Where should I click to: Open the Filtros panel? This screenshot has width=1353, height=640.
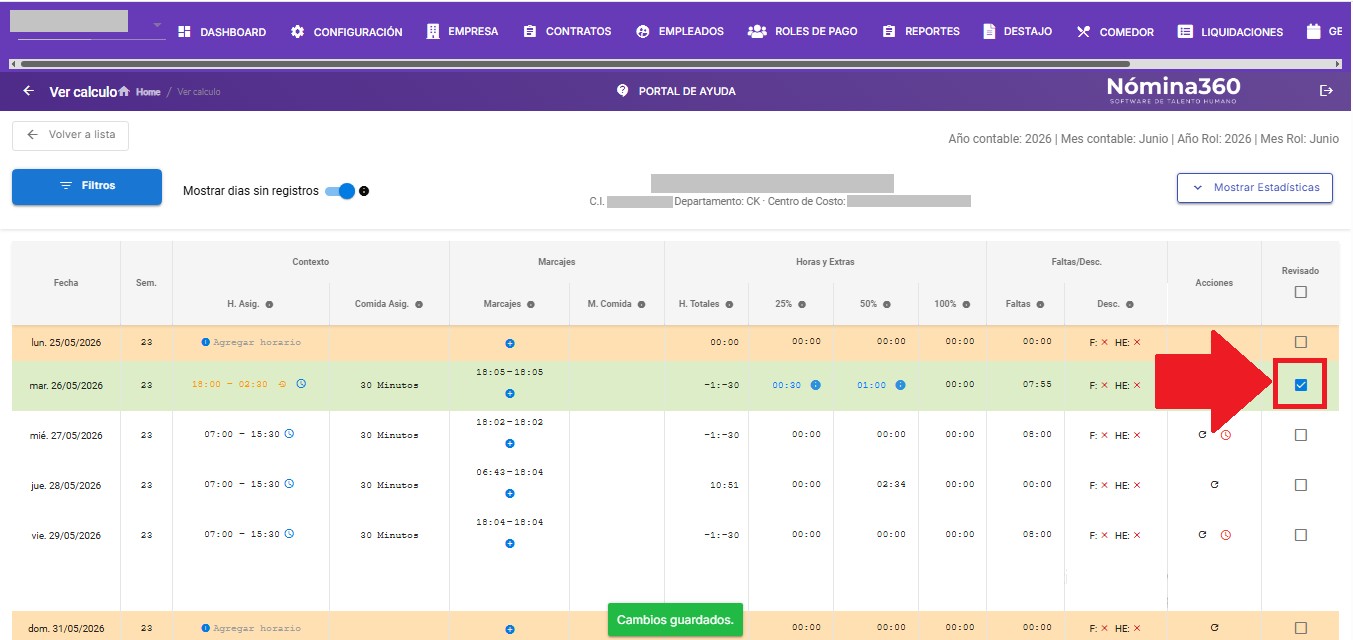pyautogui.click(x=87, y=186)
